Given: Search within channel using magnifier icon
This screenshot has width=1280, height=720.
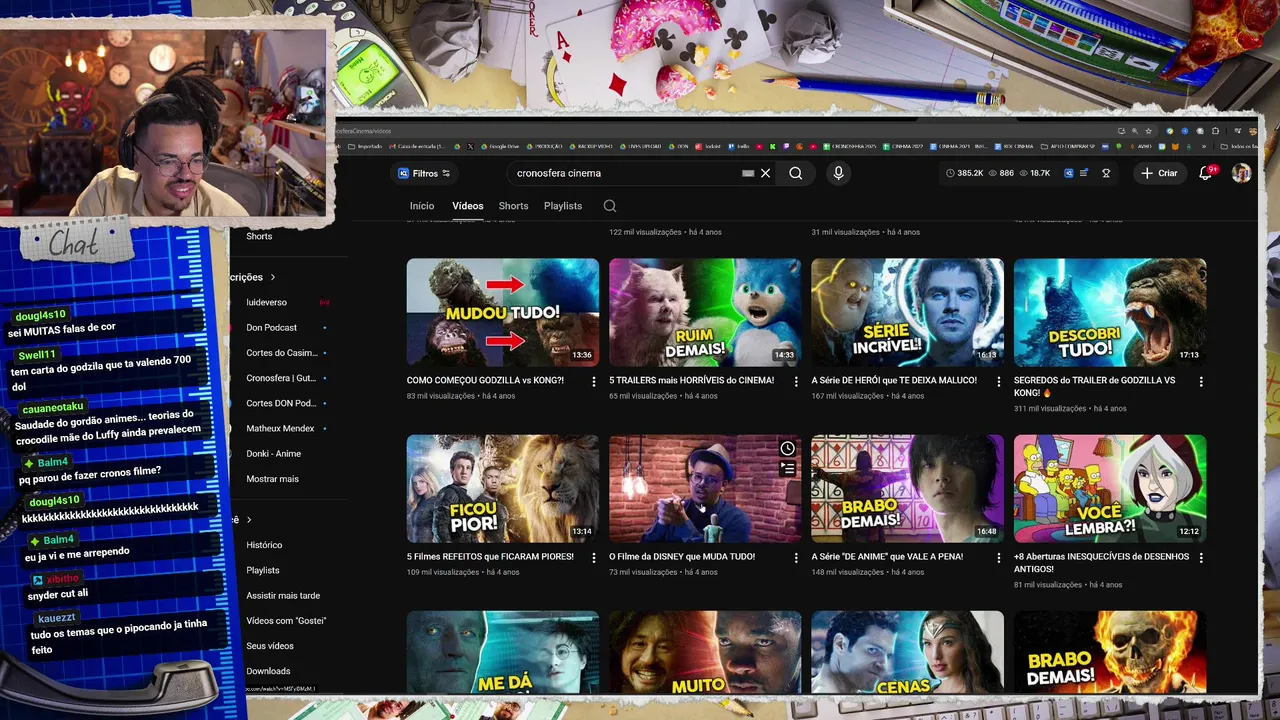Looking at the screenshot, I should [609, 206].
